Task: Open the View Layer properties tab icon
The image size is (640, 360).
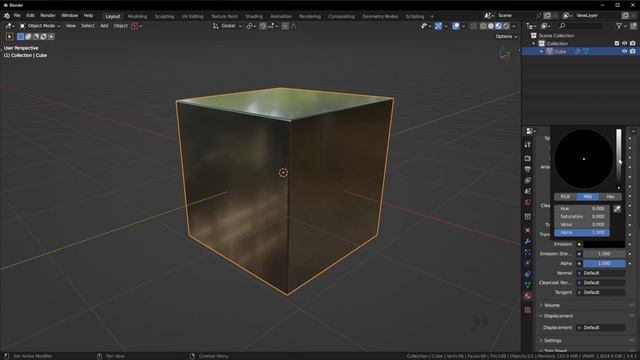Action: tap(528, 180)
